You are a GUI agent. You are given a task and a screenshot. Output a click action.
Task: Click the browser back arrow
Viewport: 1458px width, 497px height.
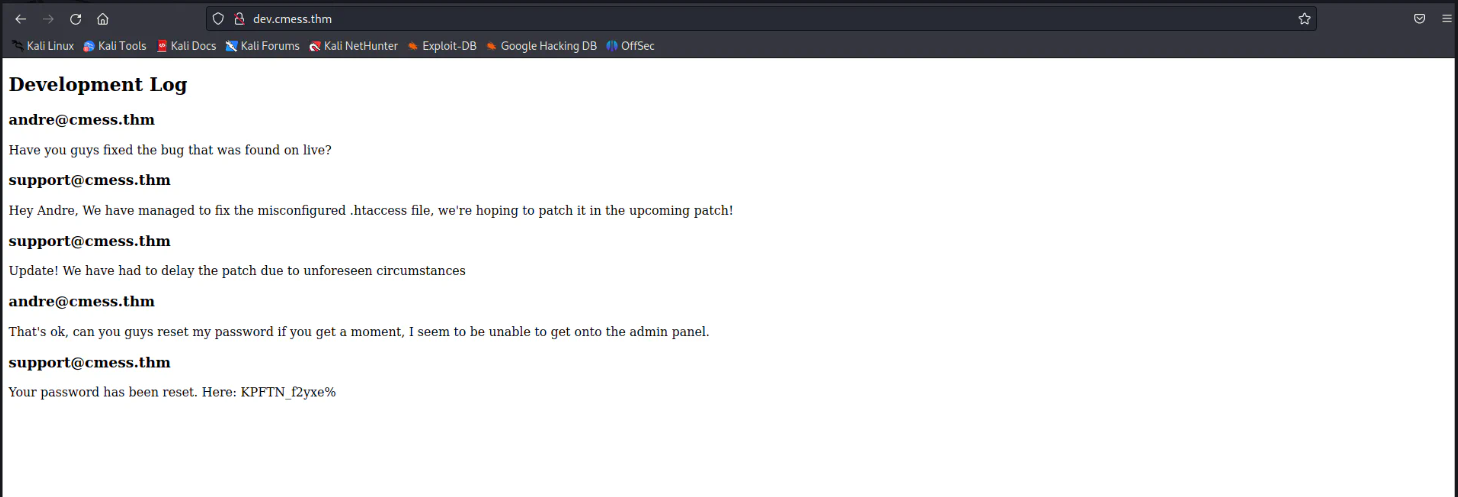coord(20,19)
